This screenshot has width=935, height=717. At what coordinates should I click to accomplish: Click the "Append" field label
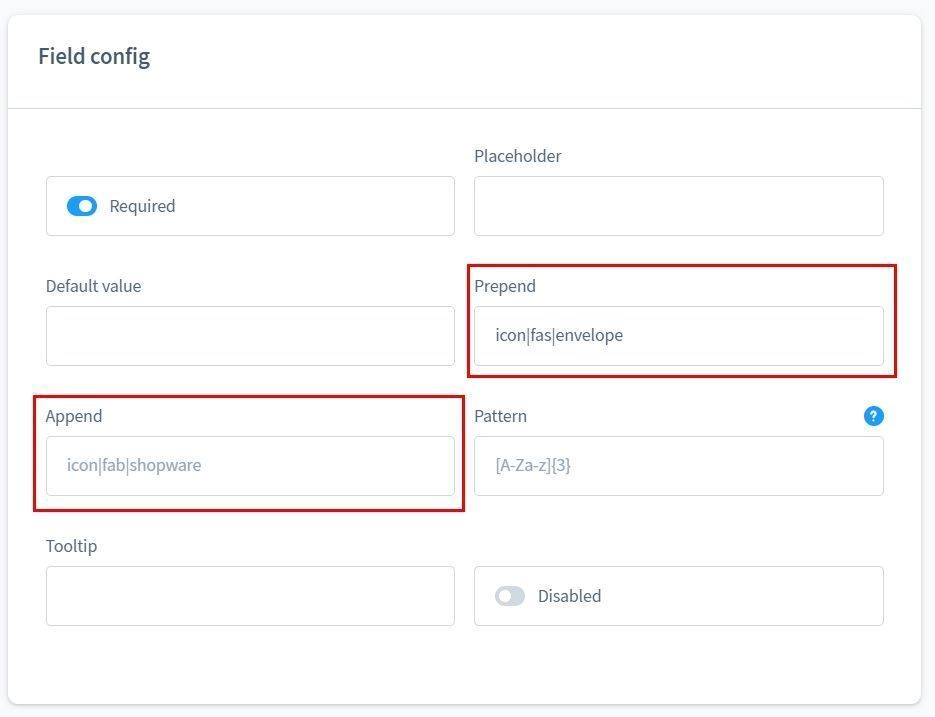[74, 416]
